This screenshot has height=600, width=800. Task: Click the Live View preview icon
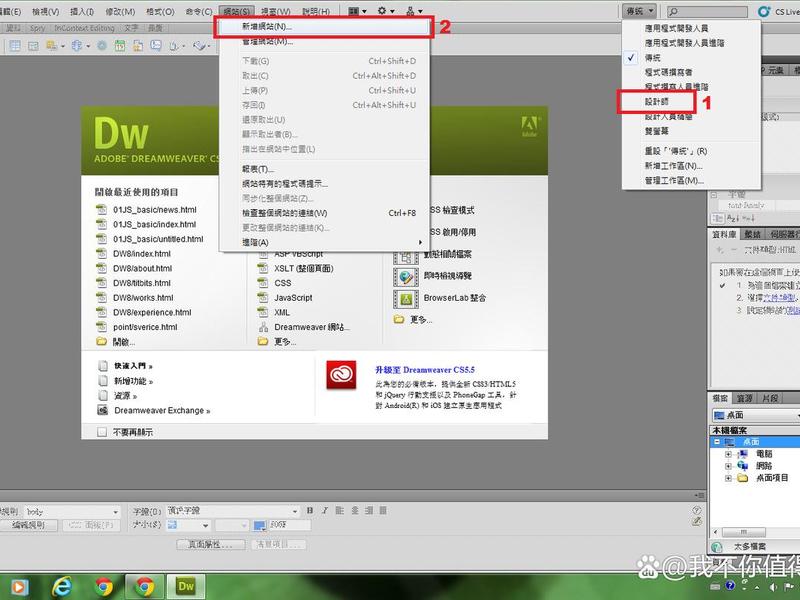pyautogui.click(x=406, y=277)
